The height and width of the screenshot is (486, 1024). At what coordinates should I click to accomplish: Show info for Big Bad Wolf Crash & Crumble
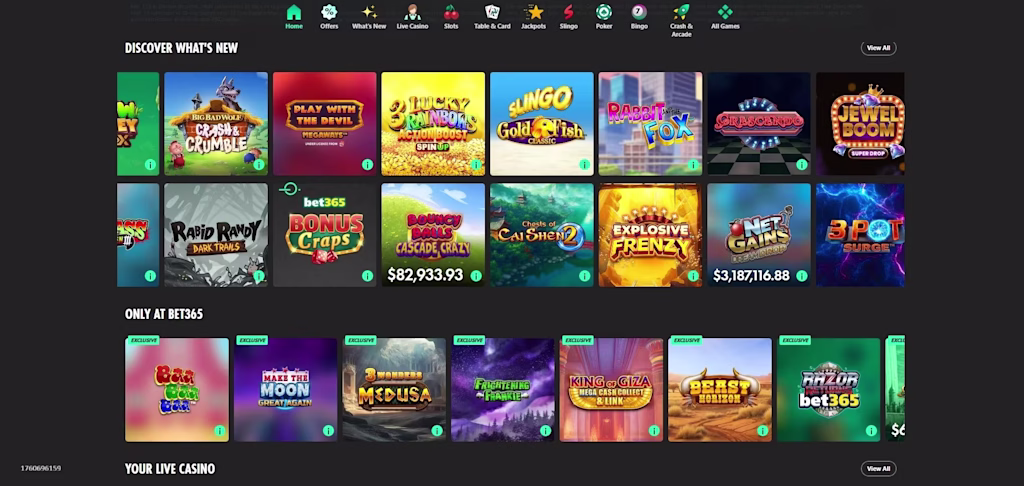[x=259, y=165]
